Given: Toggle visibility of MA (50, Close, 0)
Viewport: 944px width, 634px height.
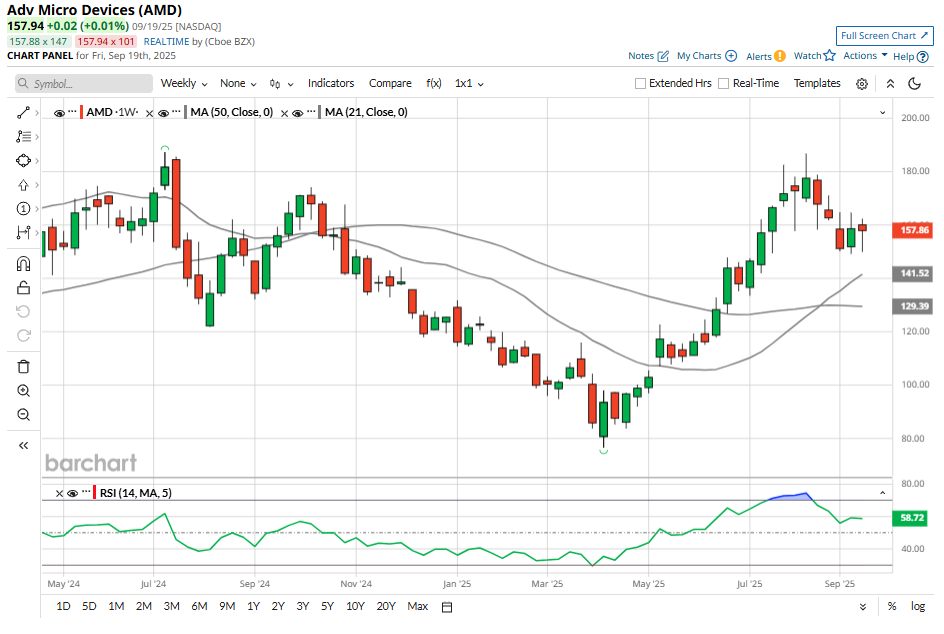Looking at the screenshot, I should 163,113.
